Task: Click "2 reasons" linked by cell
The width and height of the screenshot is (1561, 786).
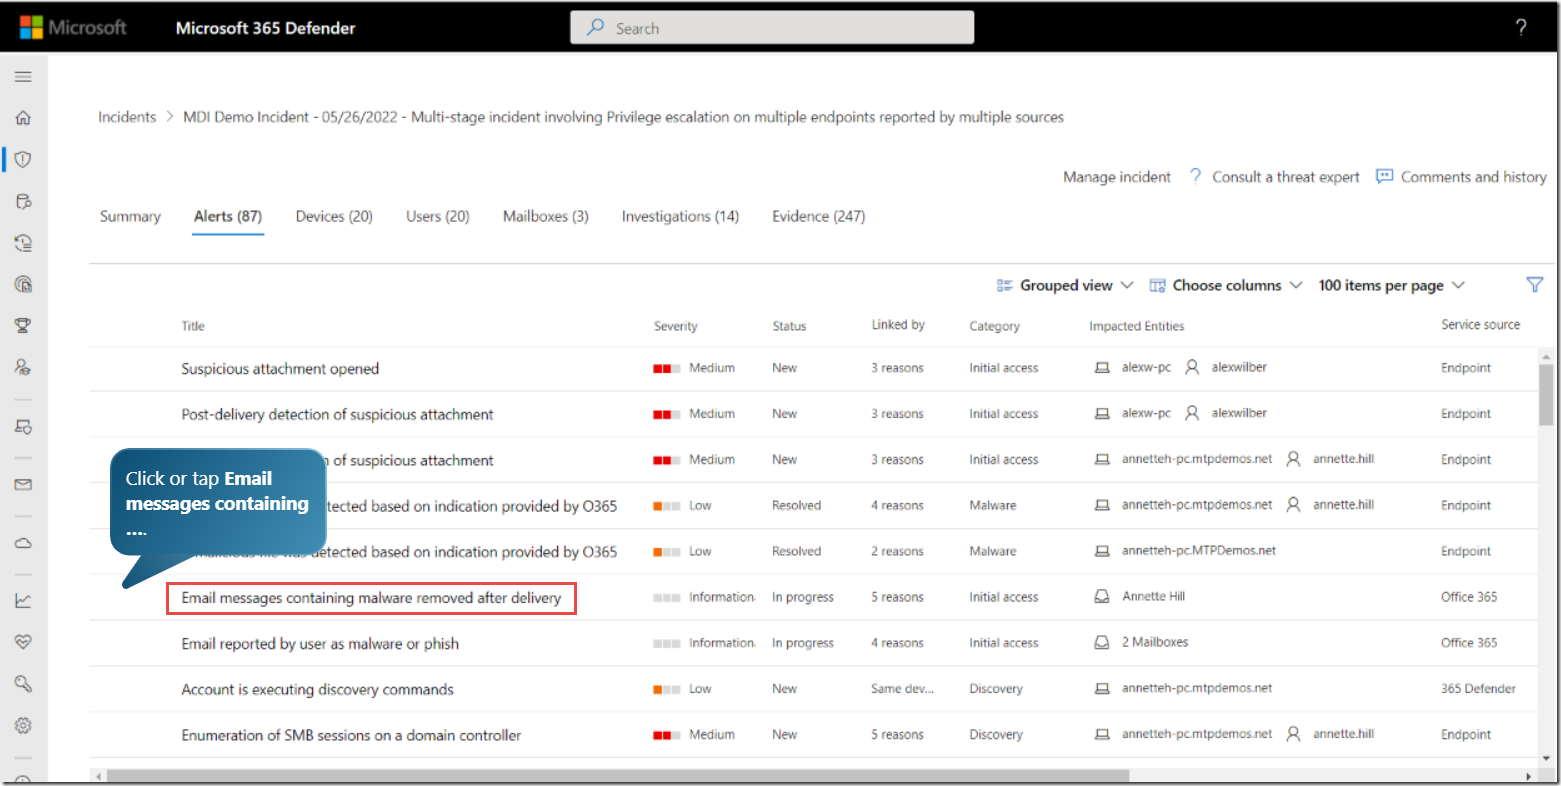Action: tap(897, 551)
